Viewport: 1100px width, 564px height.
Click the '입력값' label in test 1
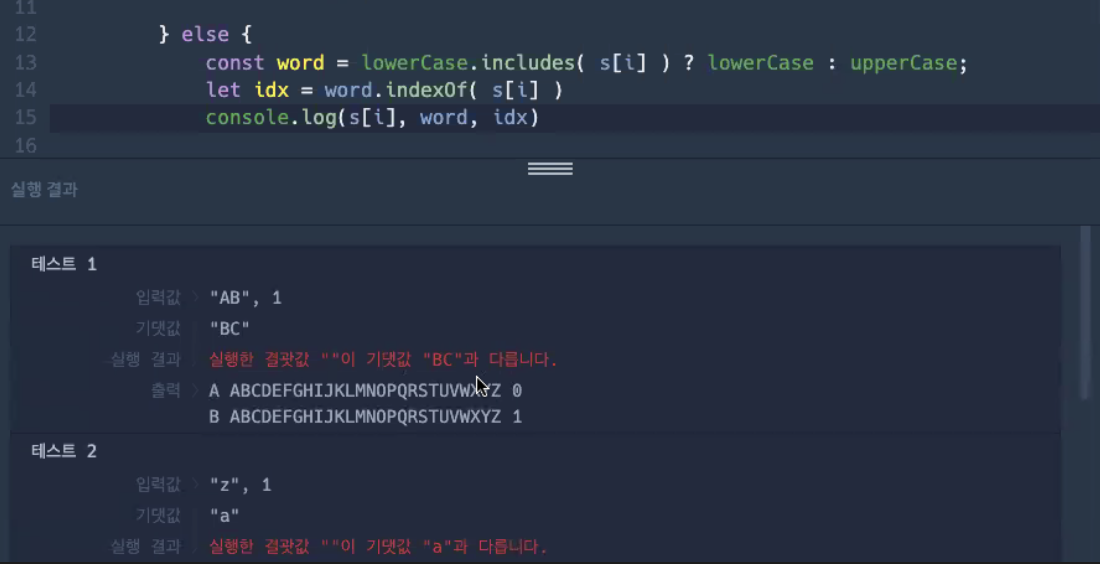[159, 298]
